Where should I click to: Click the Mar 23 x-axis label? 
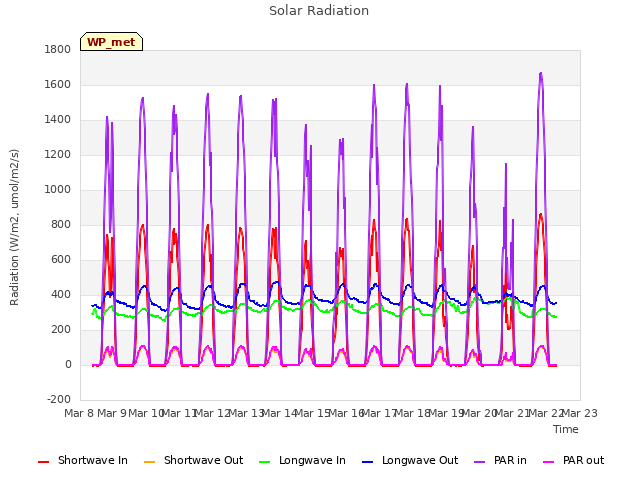point(580,413)
